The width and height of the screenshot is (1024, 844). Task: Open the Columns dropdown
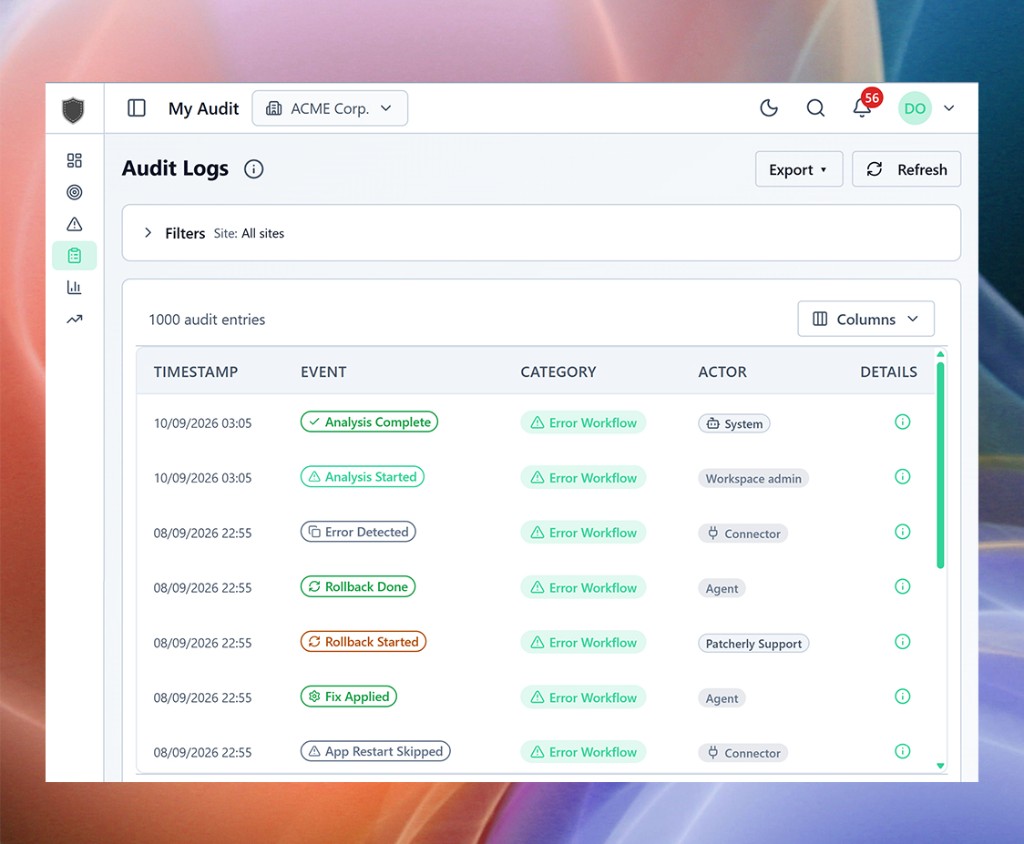point(865,319)
